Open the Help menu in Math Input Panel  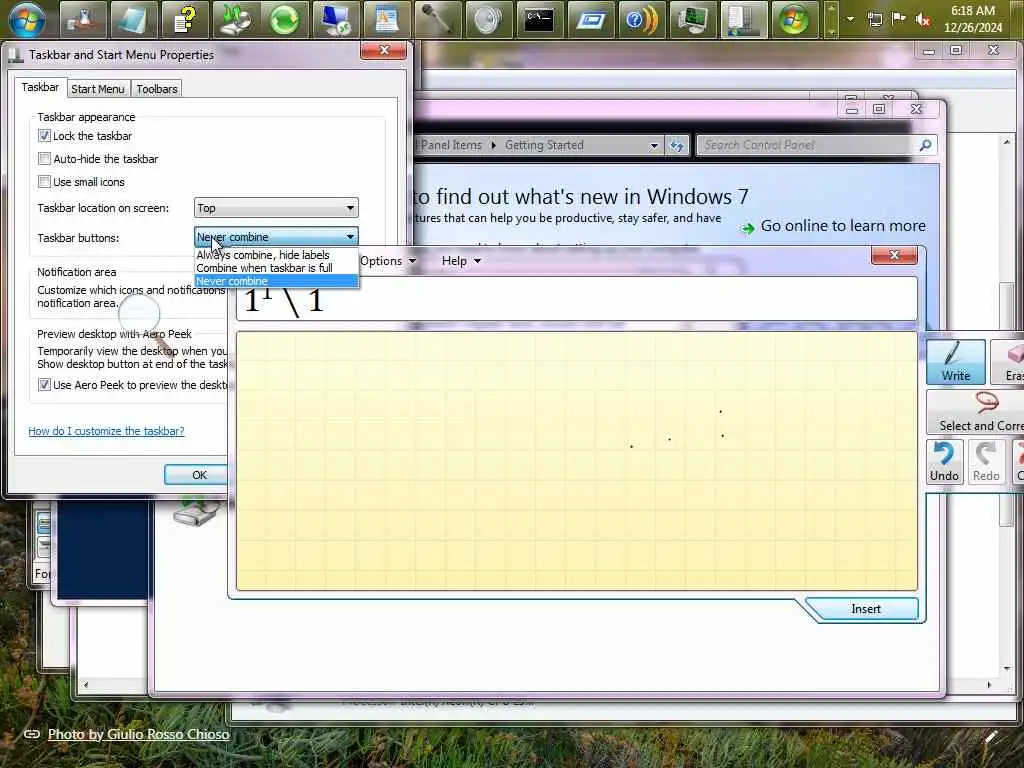click(461, 261)
